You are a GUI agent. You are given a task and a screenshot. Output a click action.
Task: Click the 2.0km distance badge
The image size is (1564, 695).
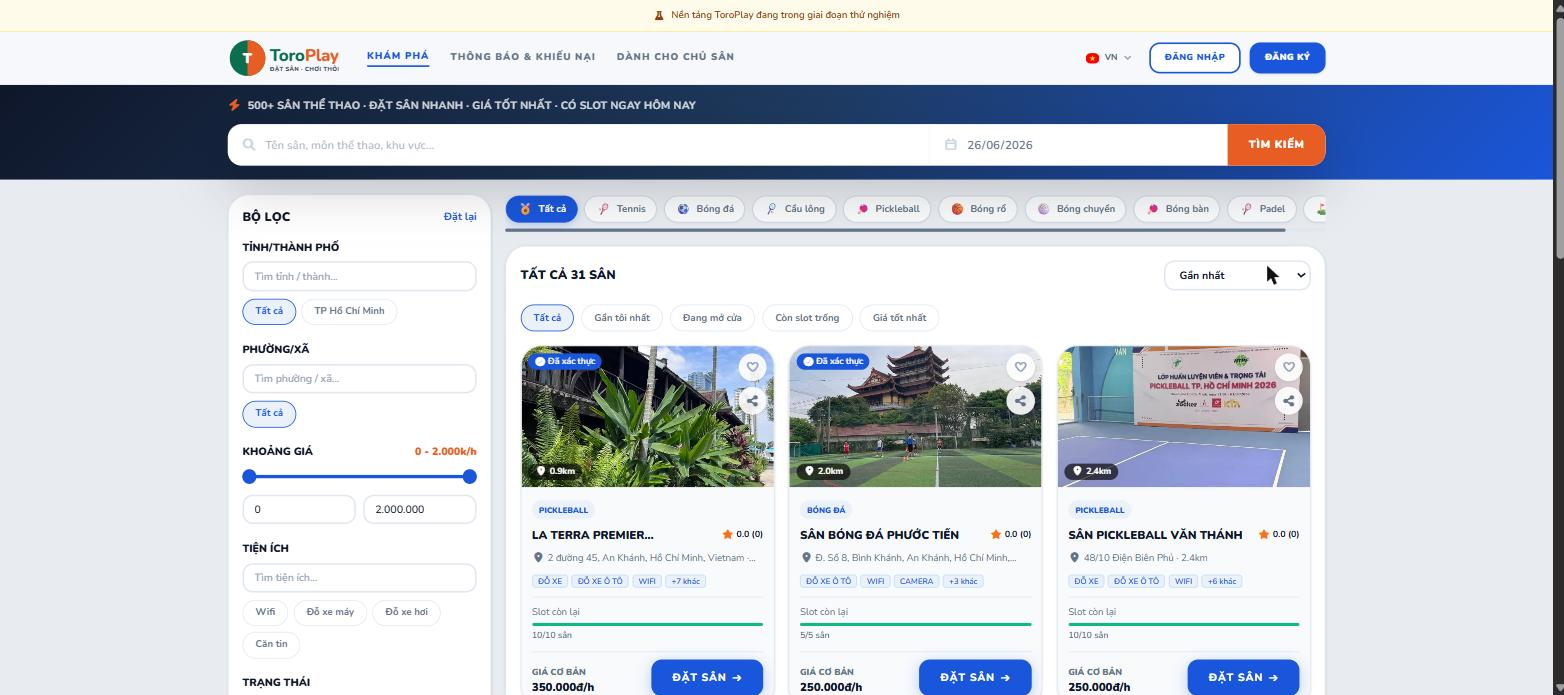[825, 471]
